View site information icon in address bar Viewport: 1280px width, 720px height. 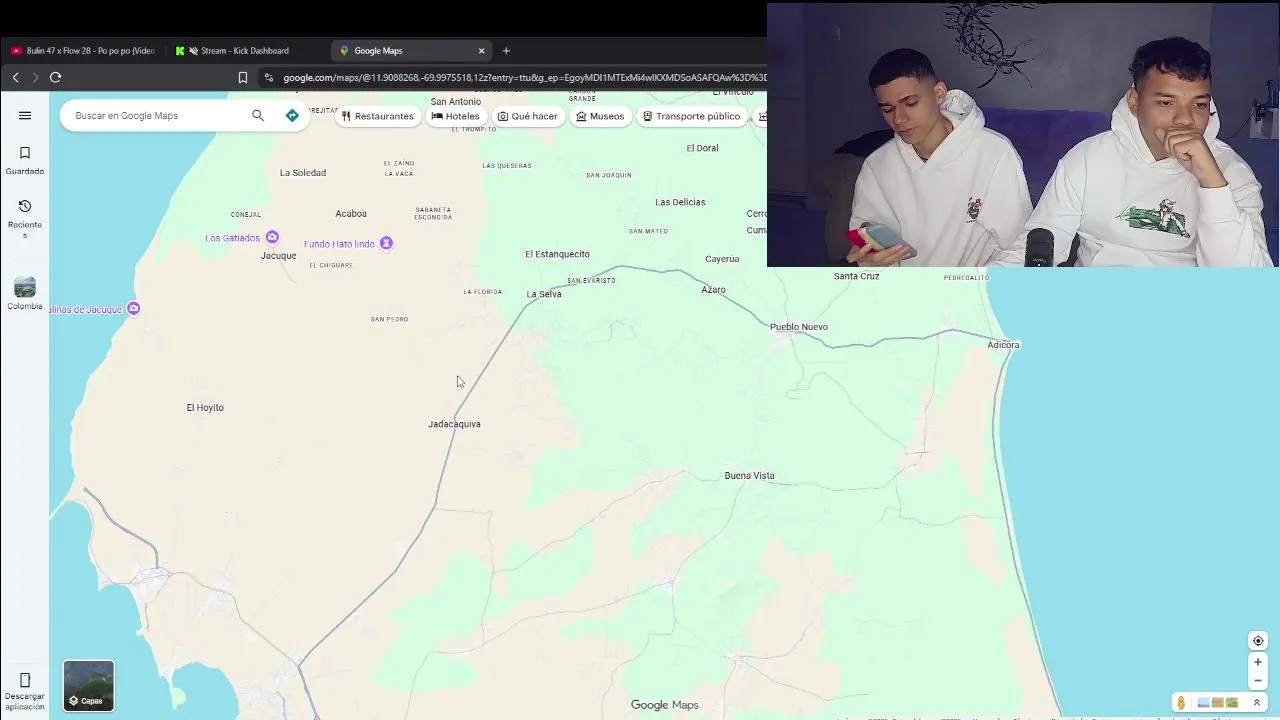tap(268, 77)
